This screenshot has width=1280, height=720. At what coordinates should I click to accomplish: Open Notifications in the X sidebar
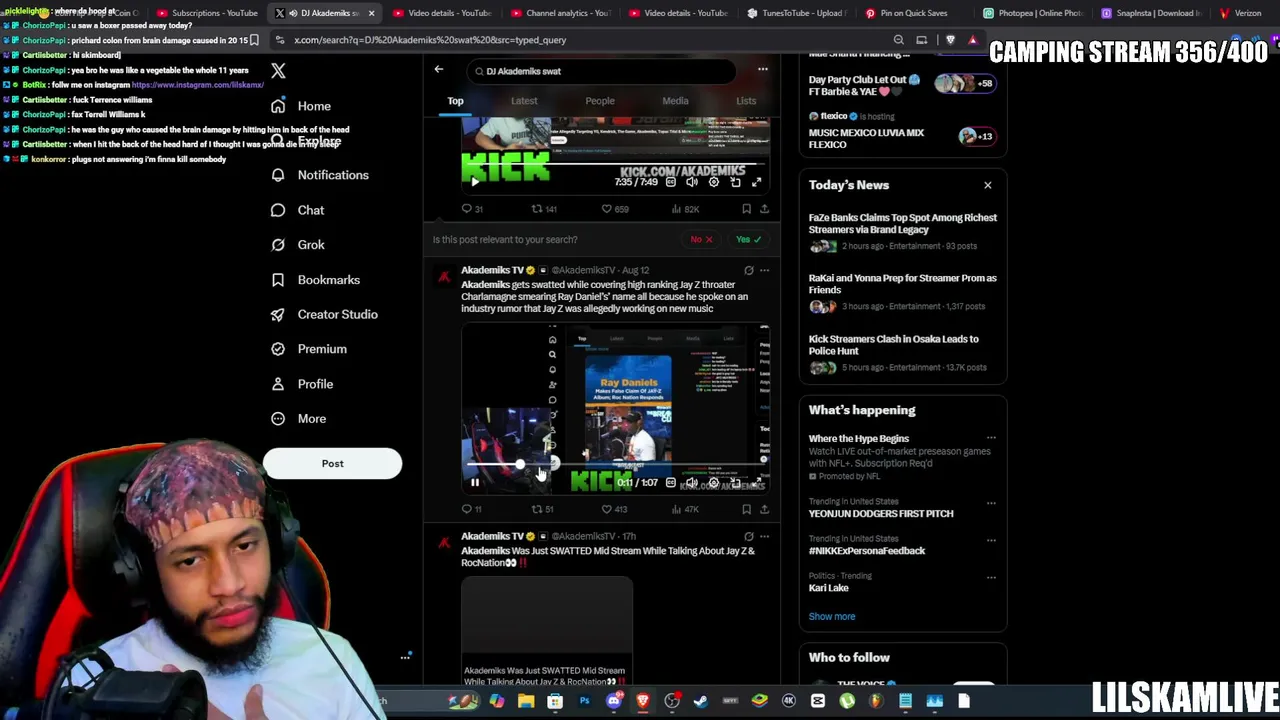320,175
